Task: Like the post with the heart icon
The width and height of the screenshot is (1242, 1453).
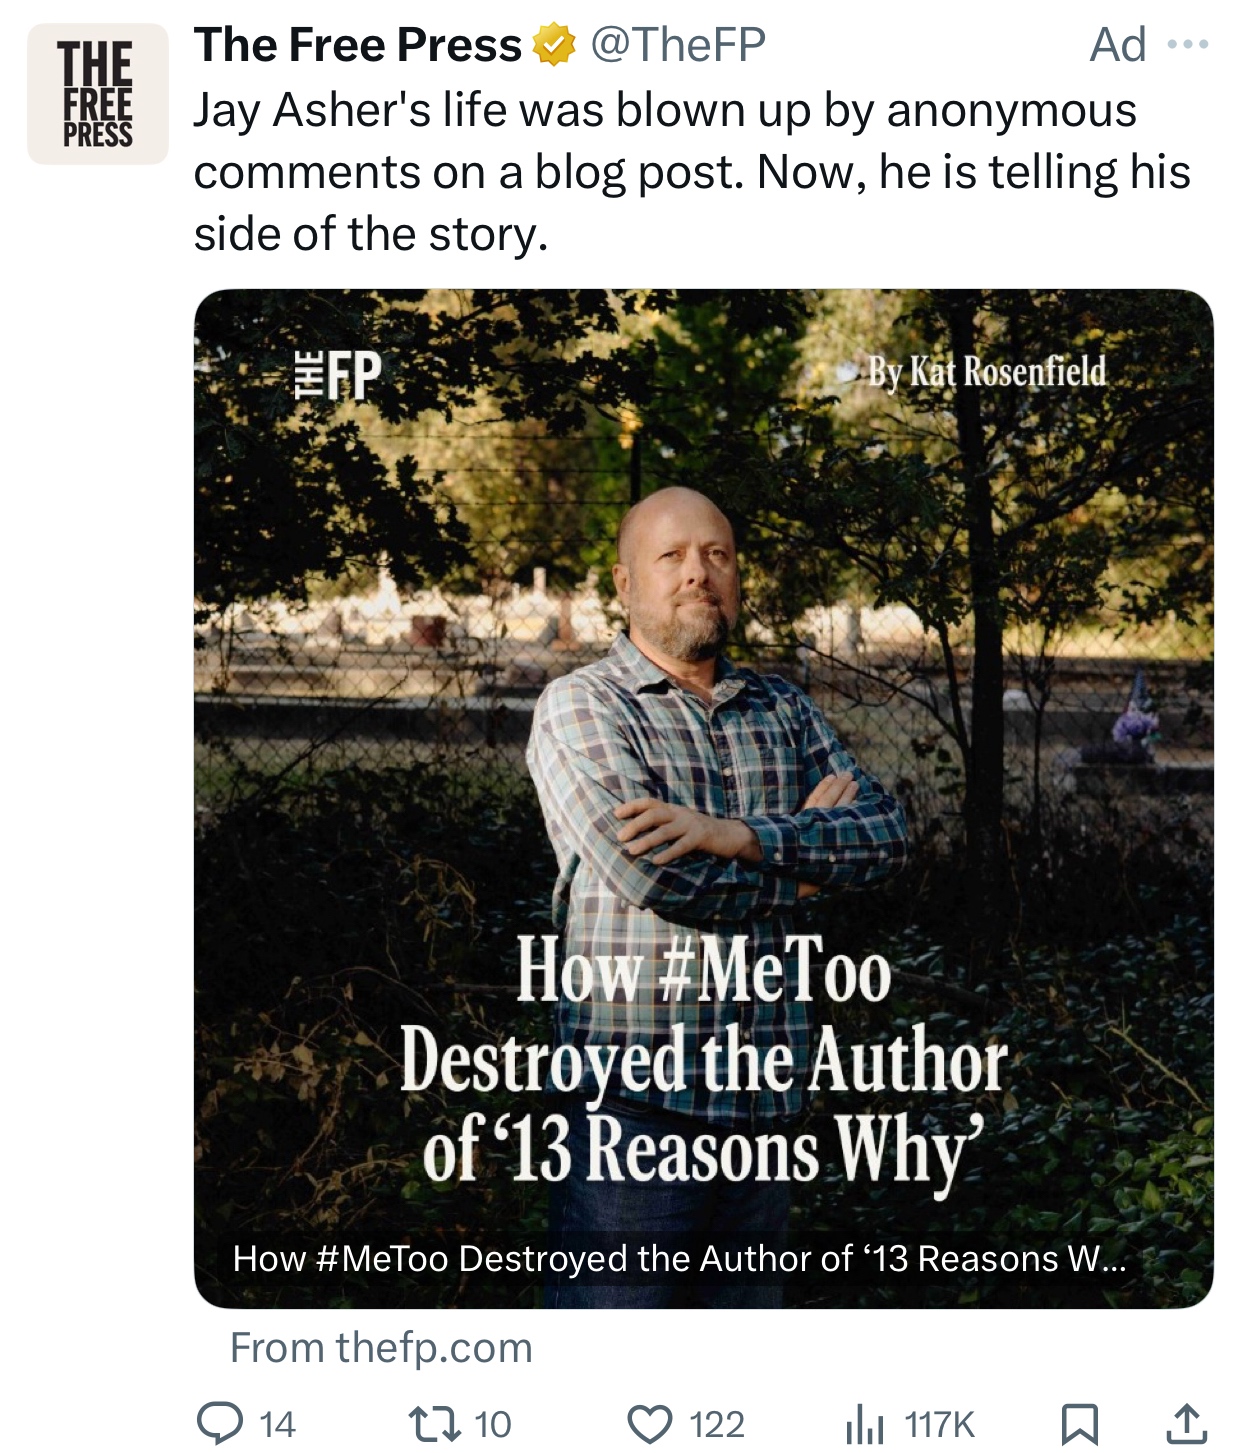Action: pyautogui.click(x=650, y=1423)
